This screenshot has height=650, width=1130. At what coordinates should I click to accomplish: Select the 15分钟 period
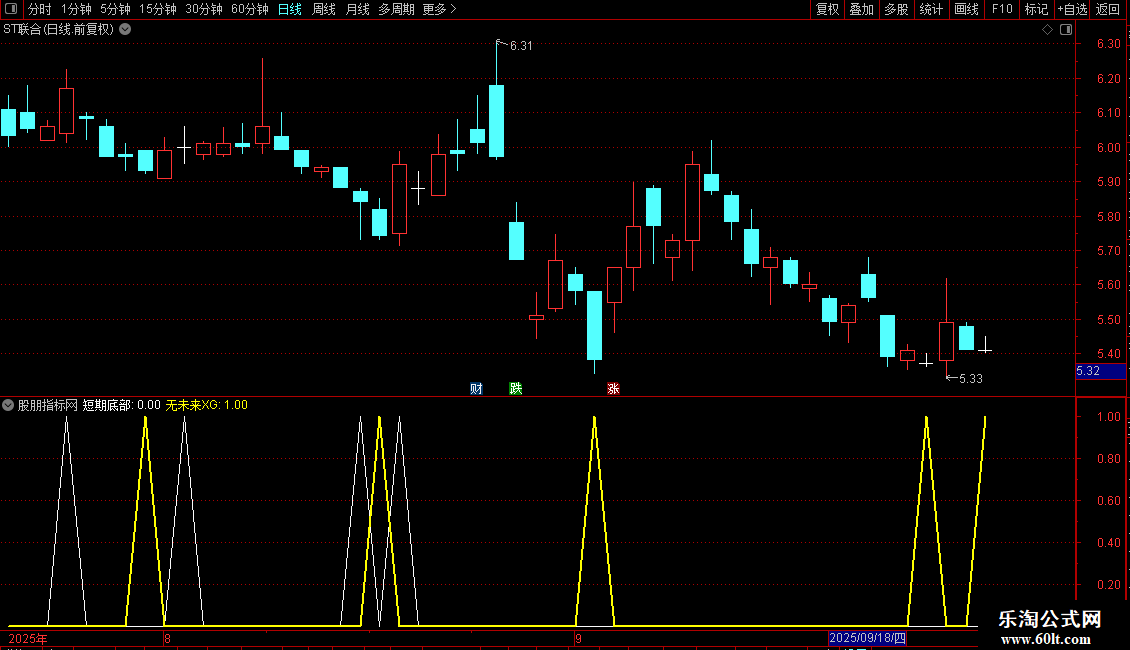[x=157, y=9]
